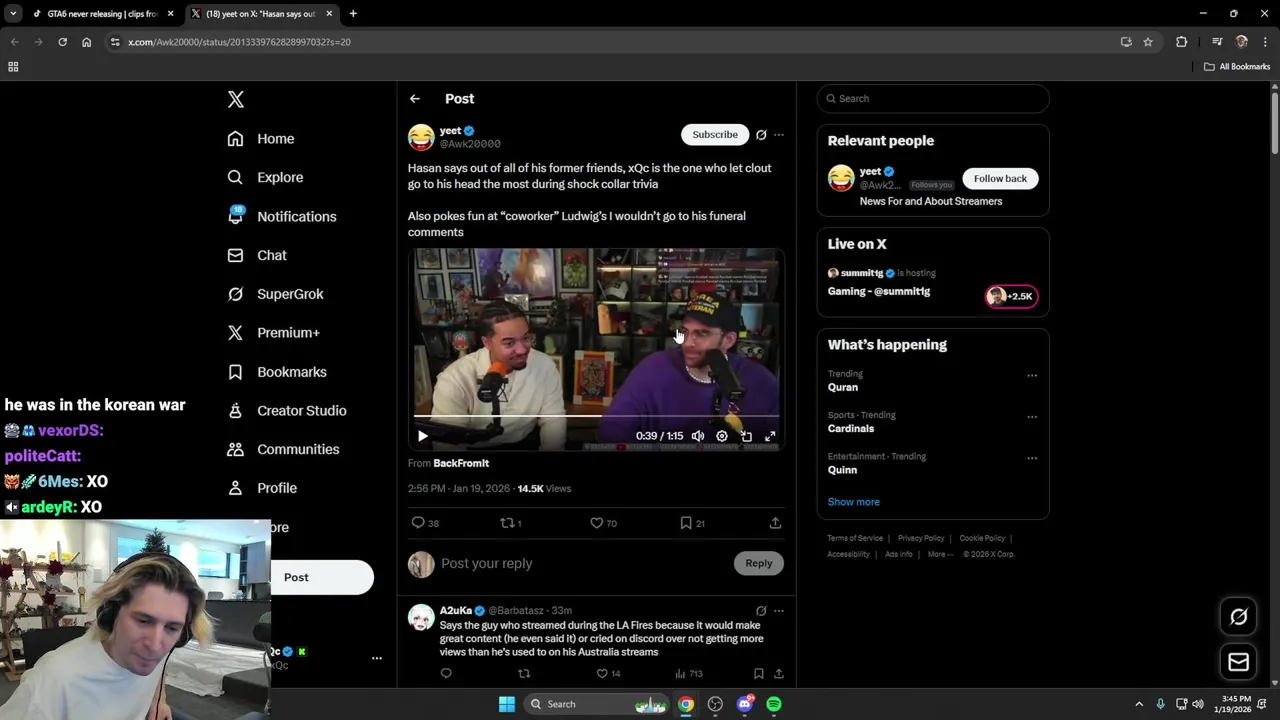This screenshot has height=720, width=1280.
Task: Reload the page in Chrome
Action: pos(62,42)
